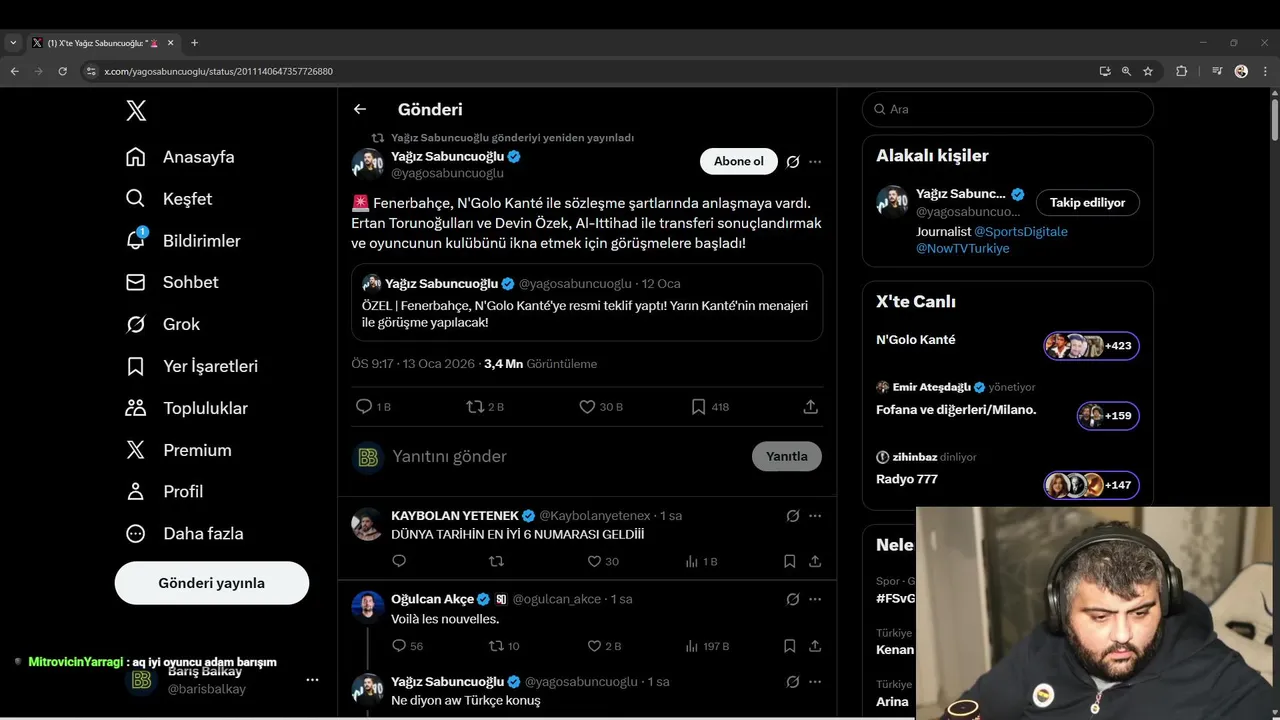Screen dimensions: 1280x720
Task: Open the Barış Balkay account options menu
Action: (x=312, y=680)
